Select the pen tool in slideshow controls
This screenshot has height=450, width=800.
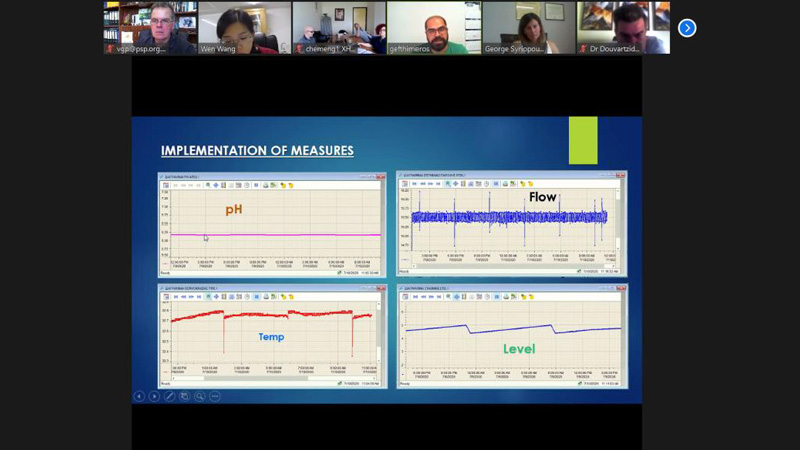170,396
